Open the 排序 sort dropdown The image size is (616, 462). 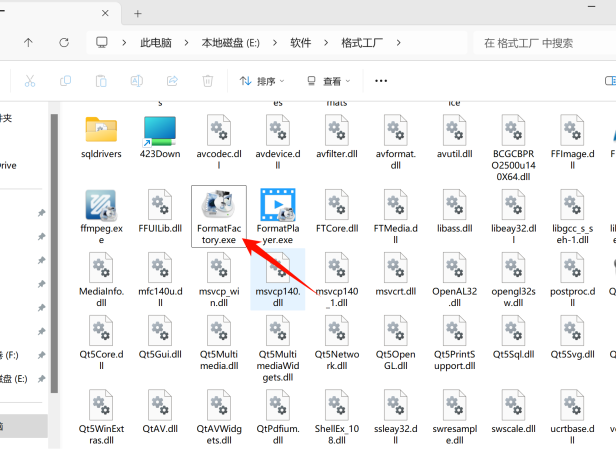[262, 81]
